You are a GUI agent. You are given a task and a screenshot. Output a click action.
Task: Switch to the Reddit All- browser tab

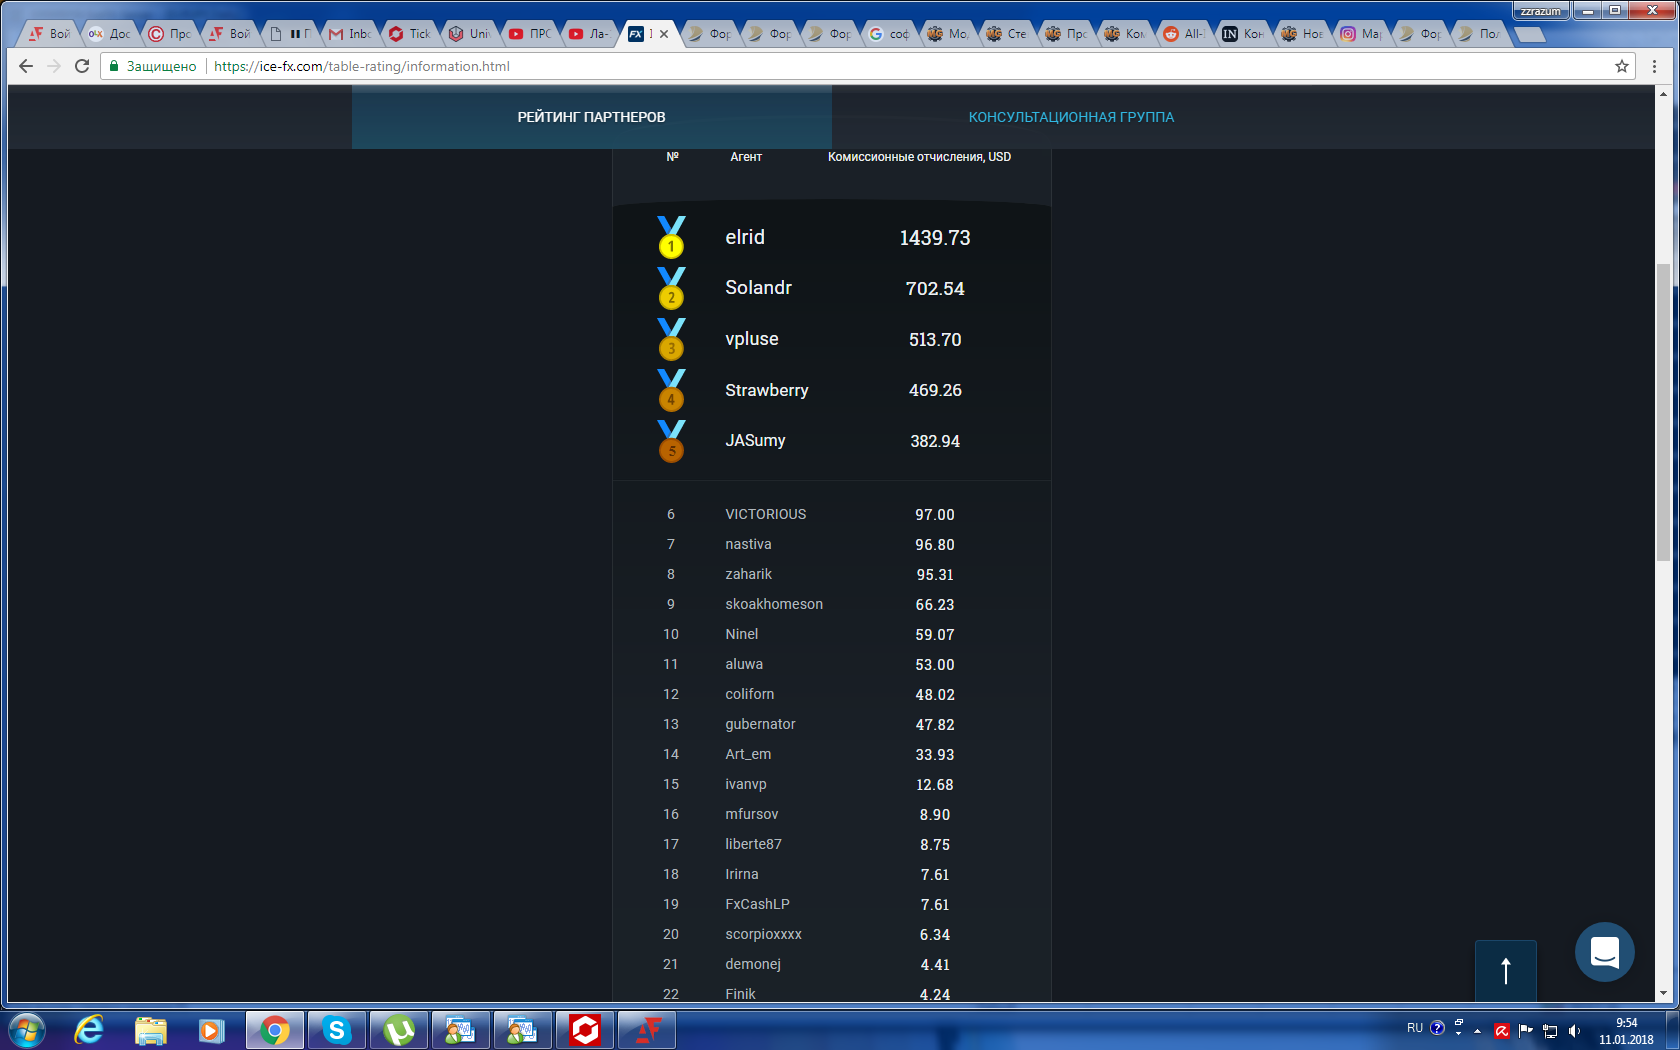pos(1184,34)
